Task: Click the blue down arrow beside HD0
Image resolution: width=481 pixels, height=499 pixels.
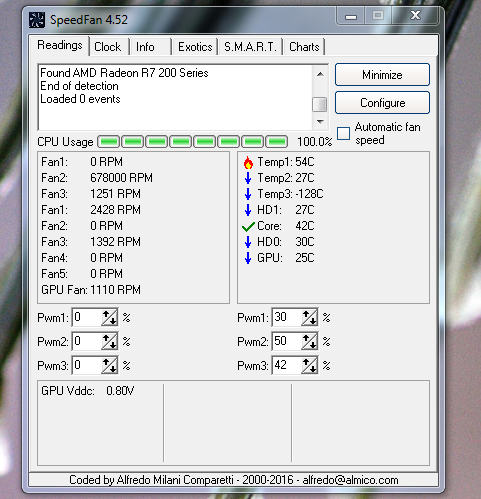Action: point(248,242)
